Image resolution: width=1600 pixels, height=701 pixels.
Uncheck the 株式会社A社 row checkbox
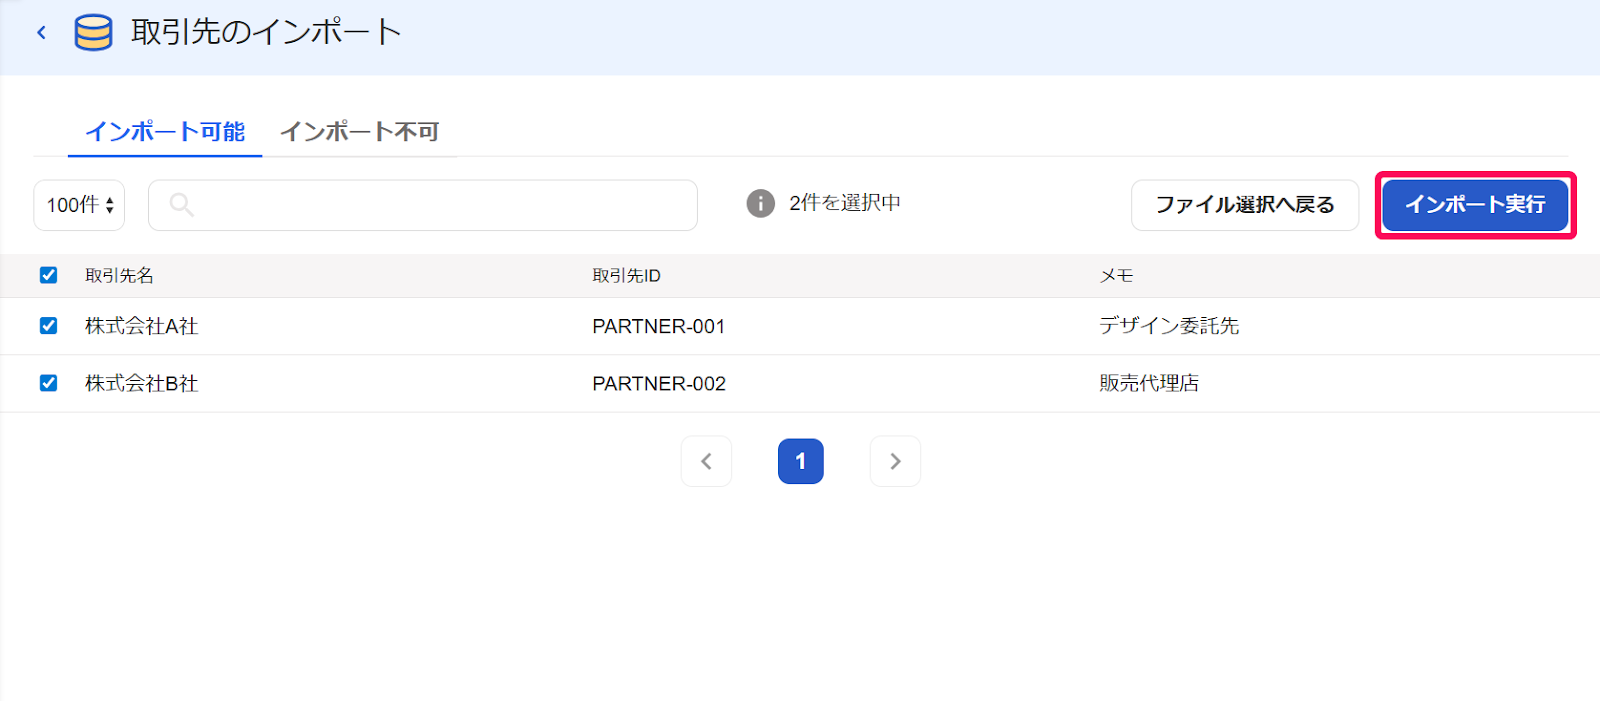[x=48, y=326]
